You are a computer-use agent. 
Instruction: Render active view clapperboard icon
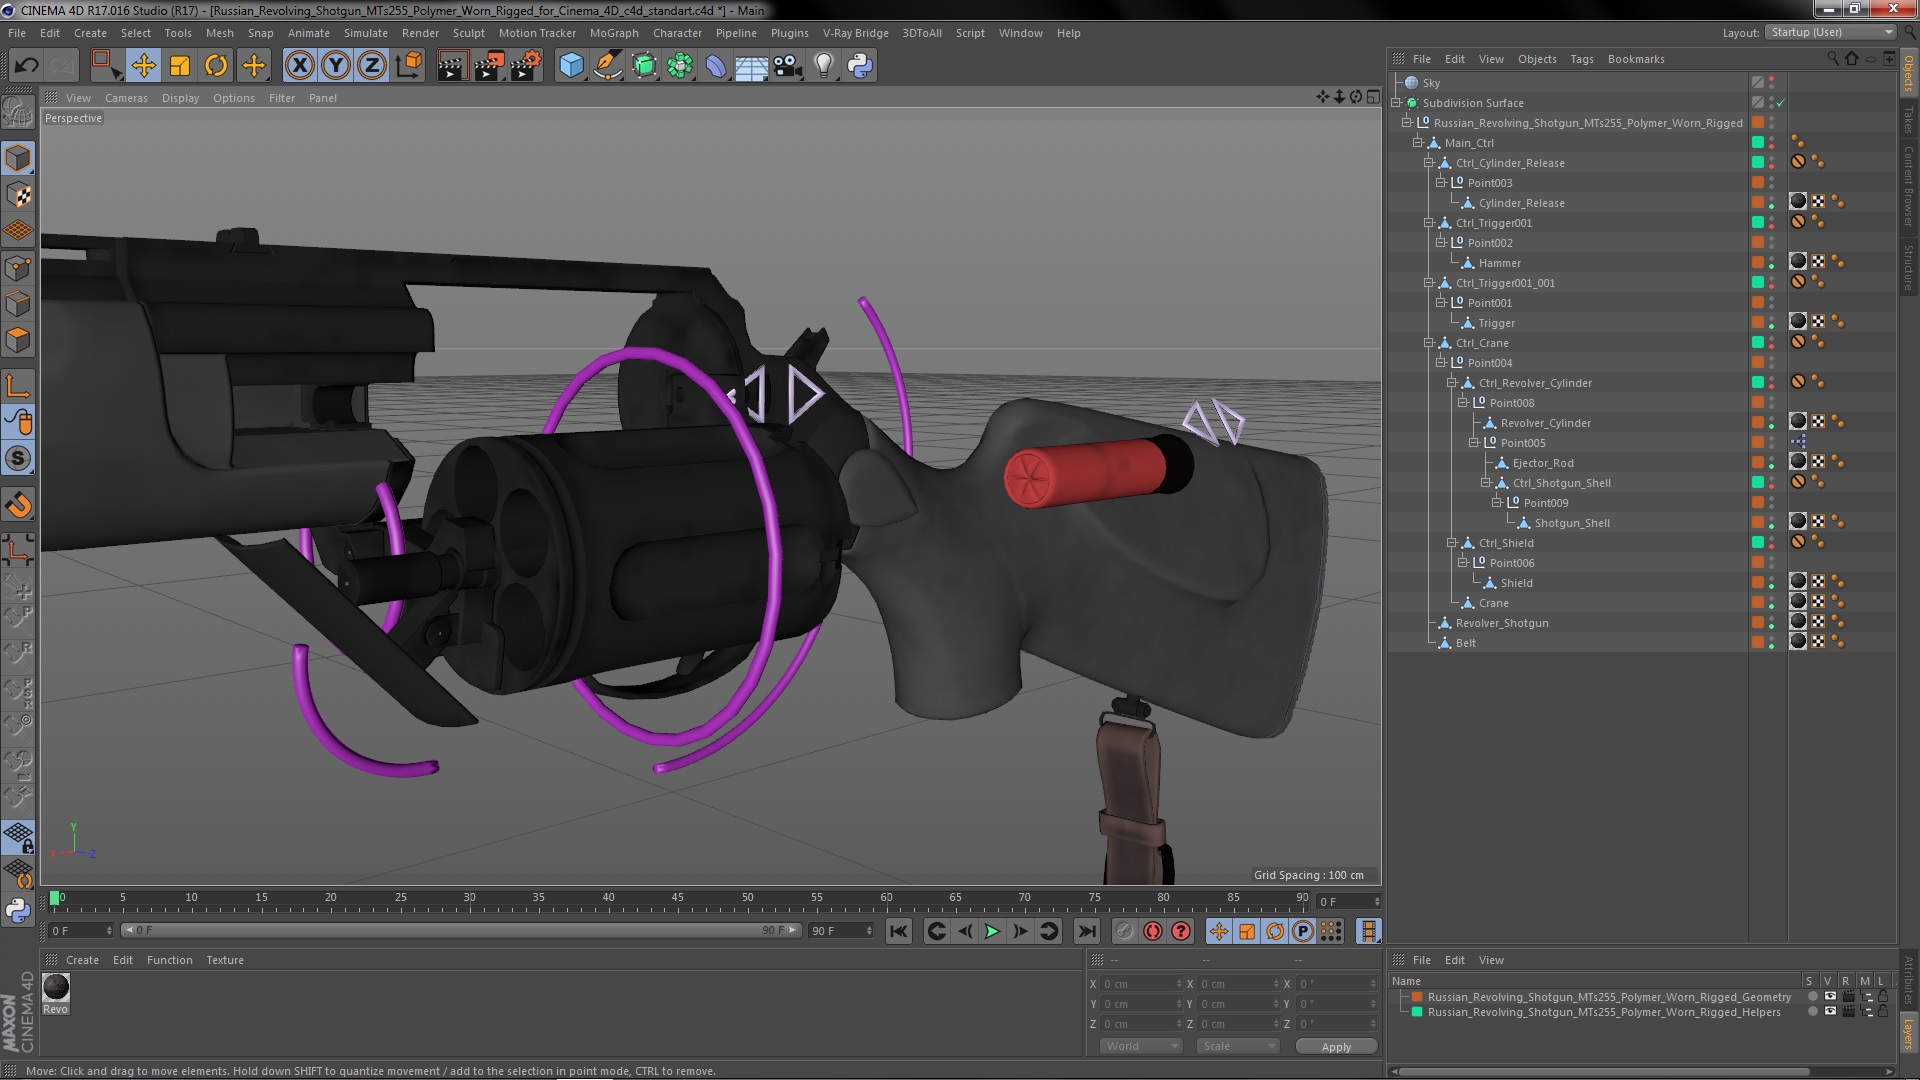[x=452, y=66]
